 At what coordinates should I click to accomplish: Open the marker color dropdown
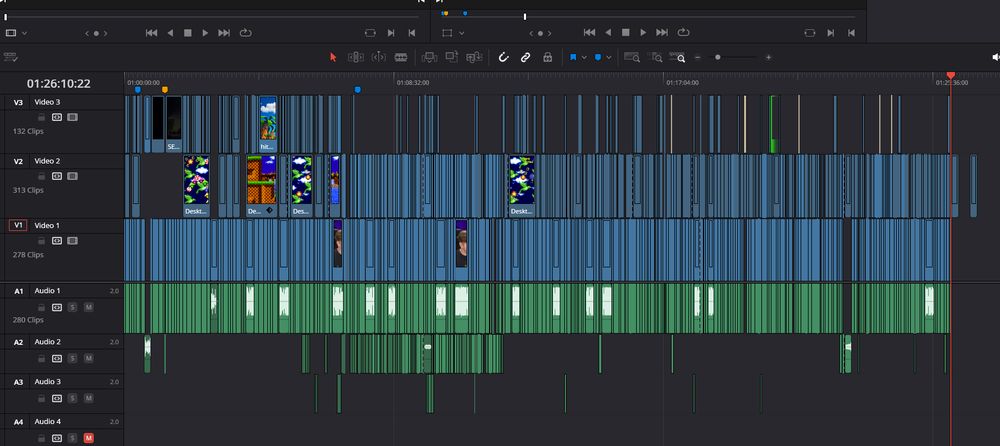(x=608, y=57)
